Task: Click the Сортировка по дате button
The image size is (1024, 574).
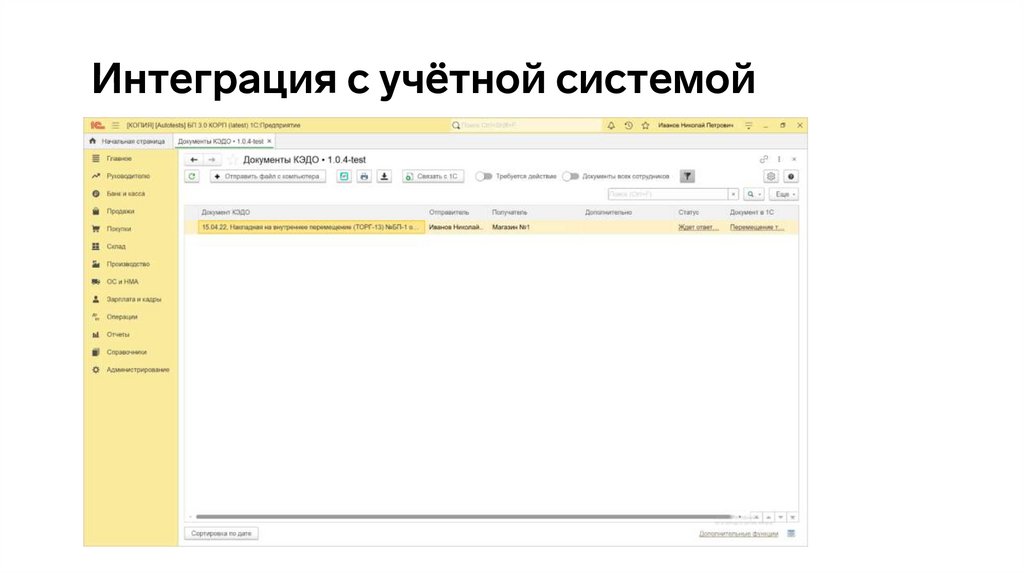Action: click(221, 534)
